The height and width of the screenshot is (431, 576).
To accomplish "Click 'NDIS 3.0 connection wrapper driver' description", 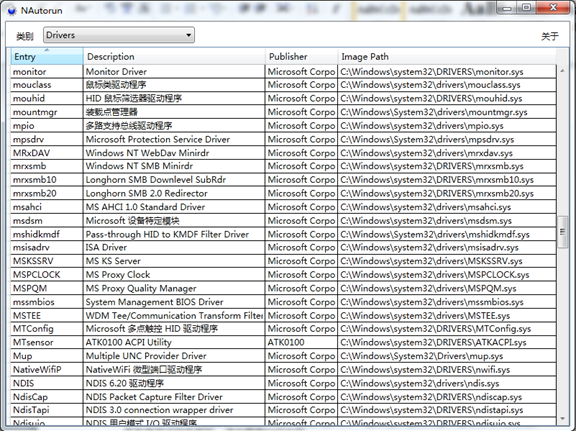I will (159, 410).
